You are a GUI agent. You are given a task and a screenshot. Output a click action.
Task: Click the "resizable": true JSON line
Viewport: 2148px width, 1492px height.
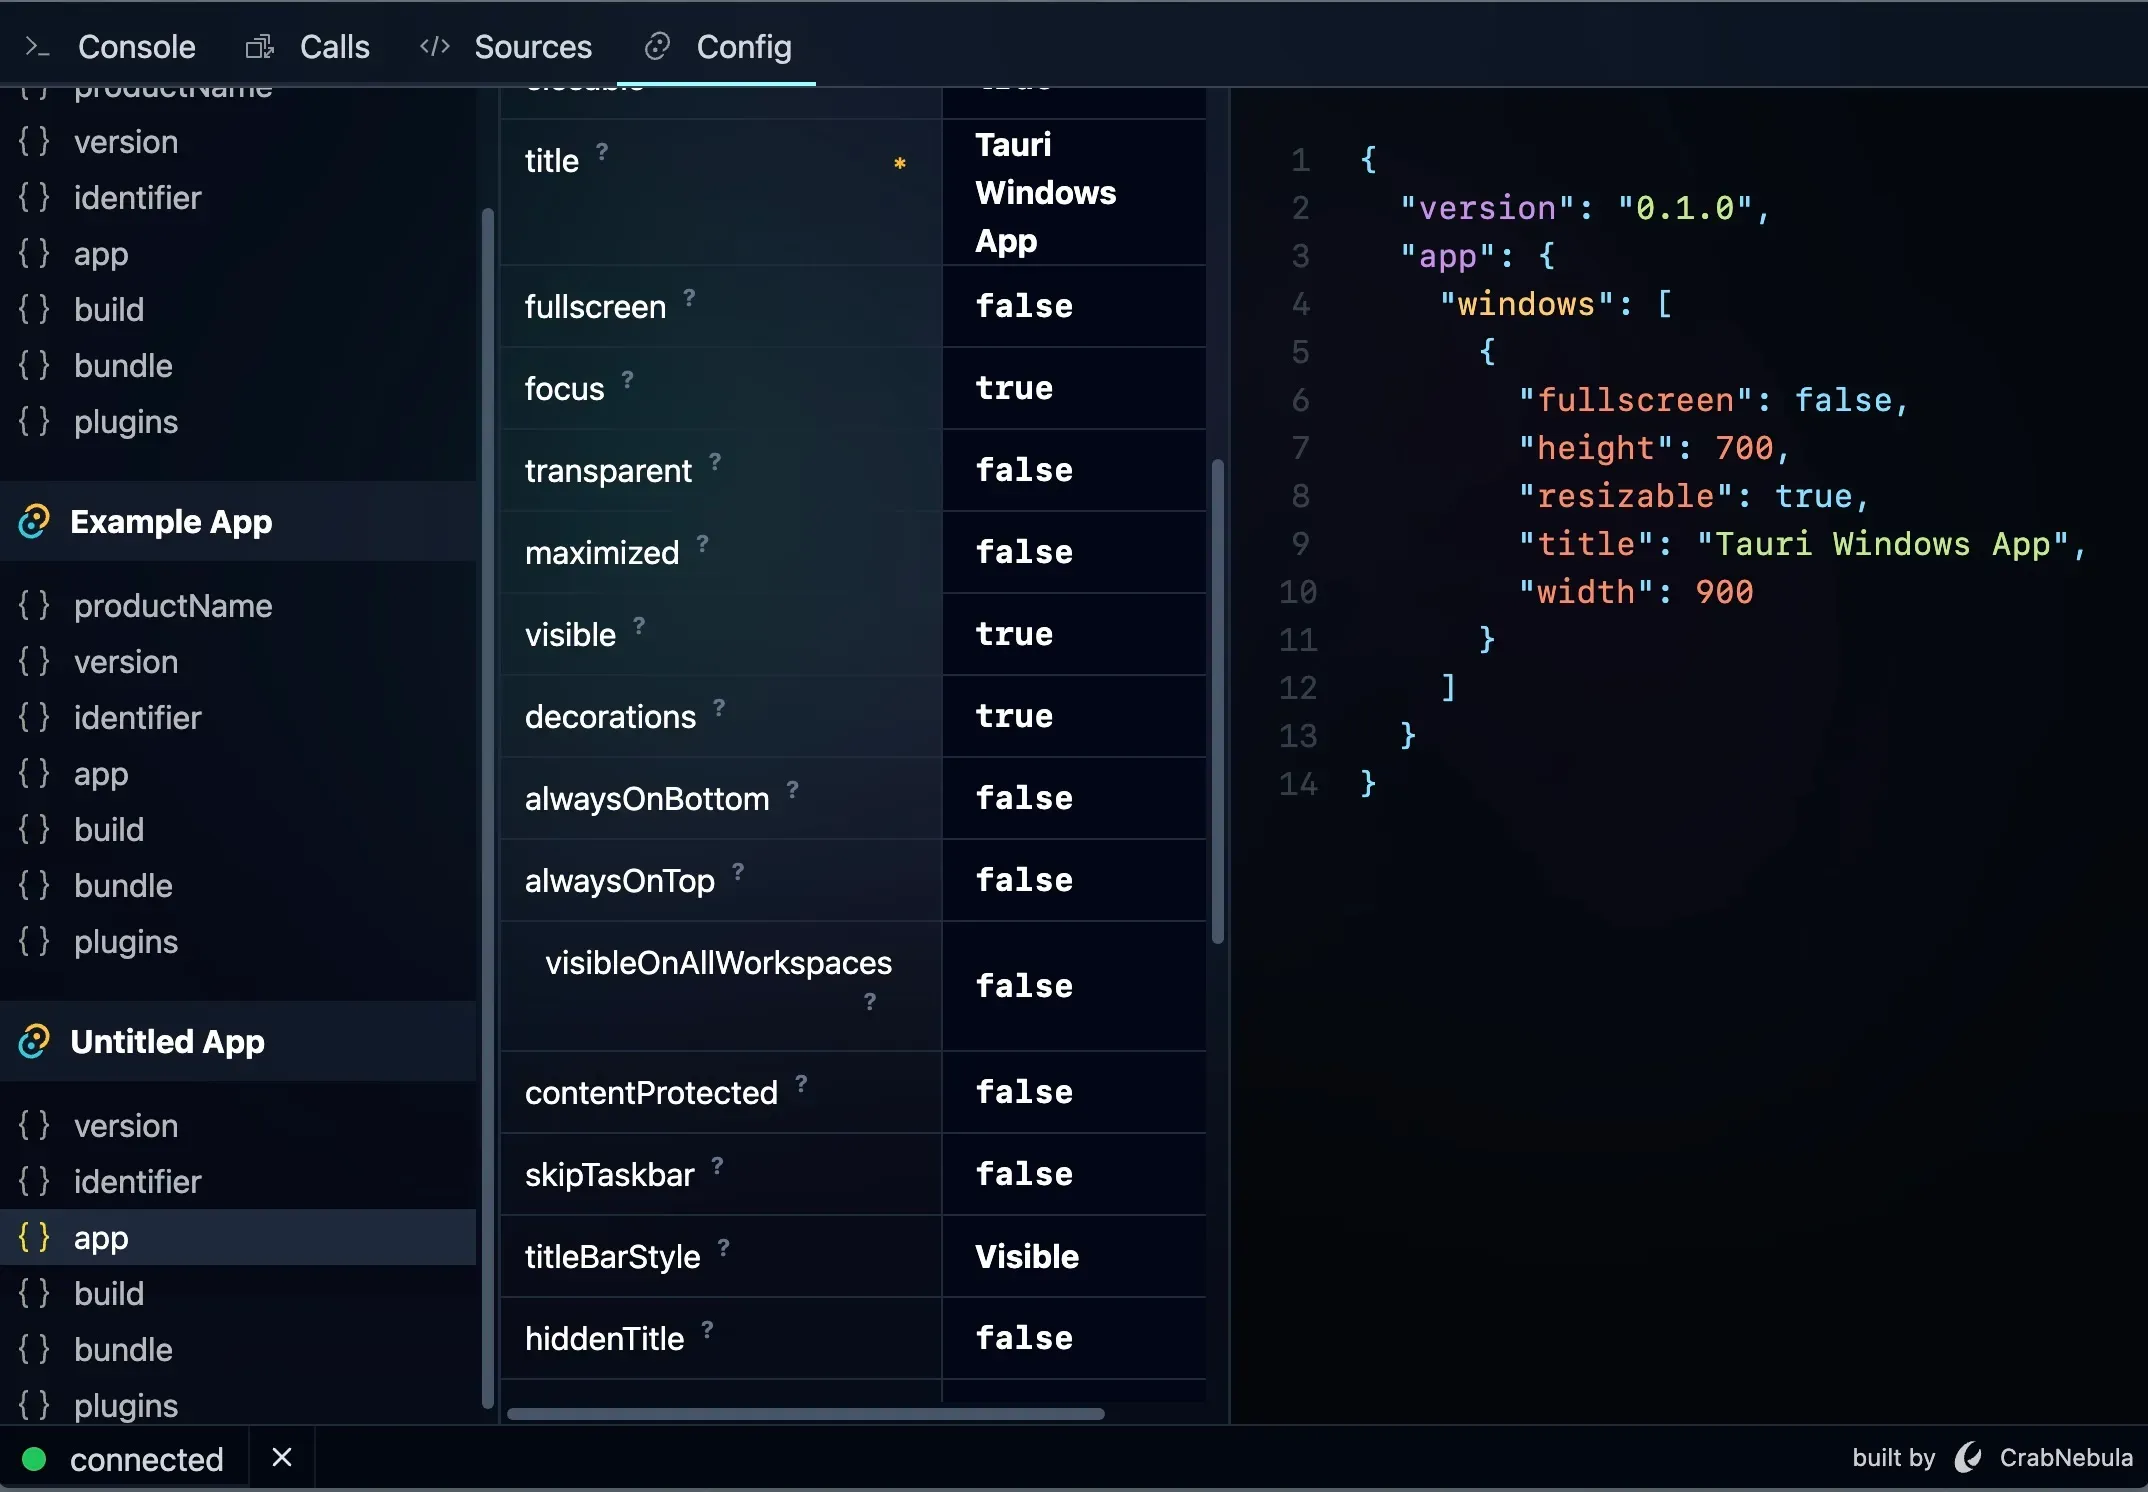click(1692, 495)
